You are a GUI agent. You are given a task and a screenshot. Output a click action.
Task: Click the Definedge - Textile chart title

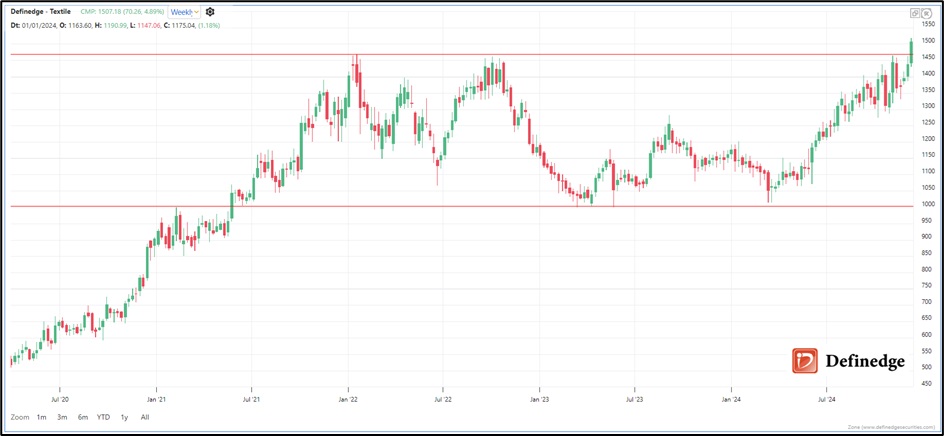coord(42,11)
